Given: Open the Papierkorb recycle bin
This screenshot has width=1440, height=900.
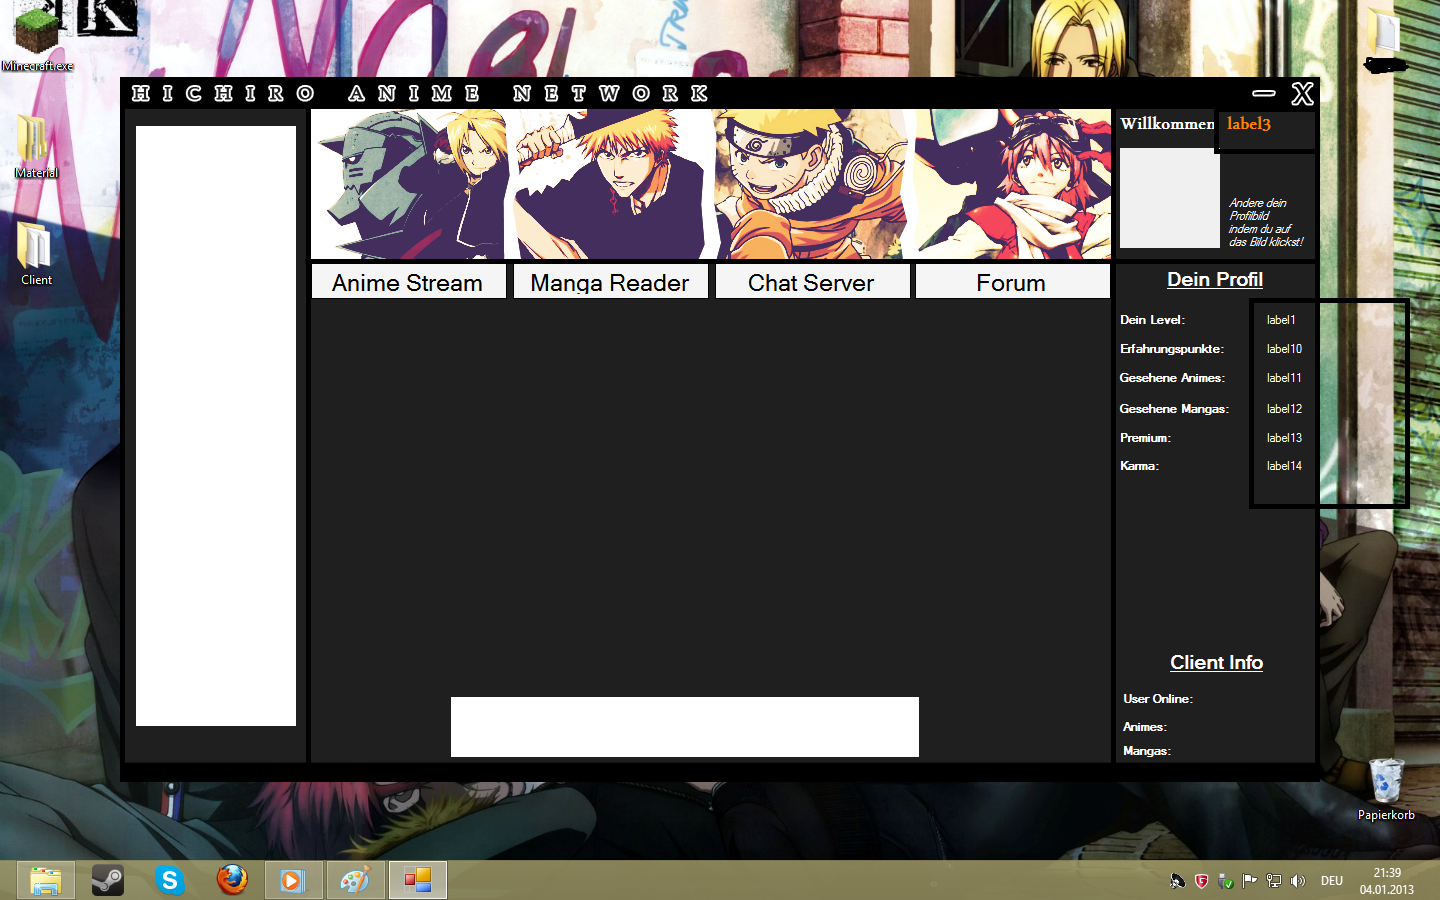Looking at the screenshot, I should [x=1386, y=785].
